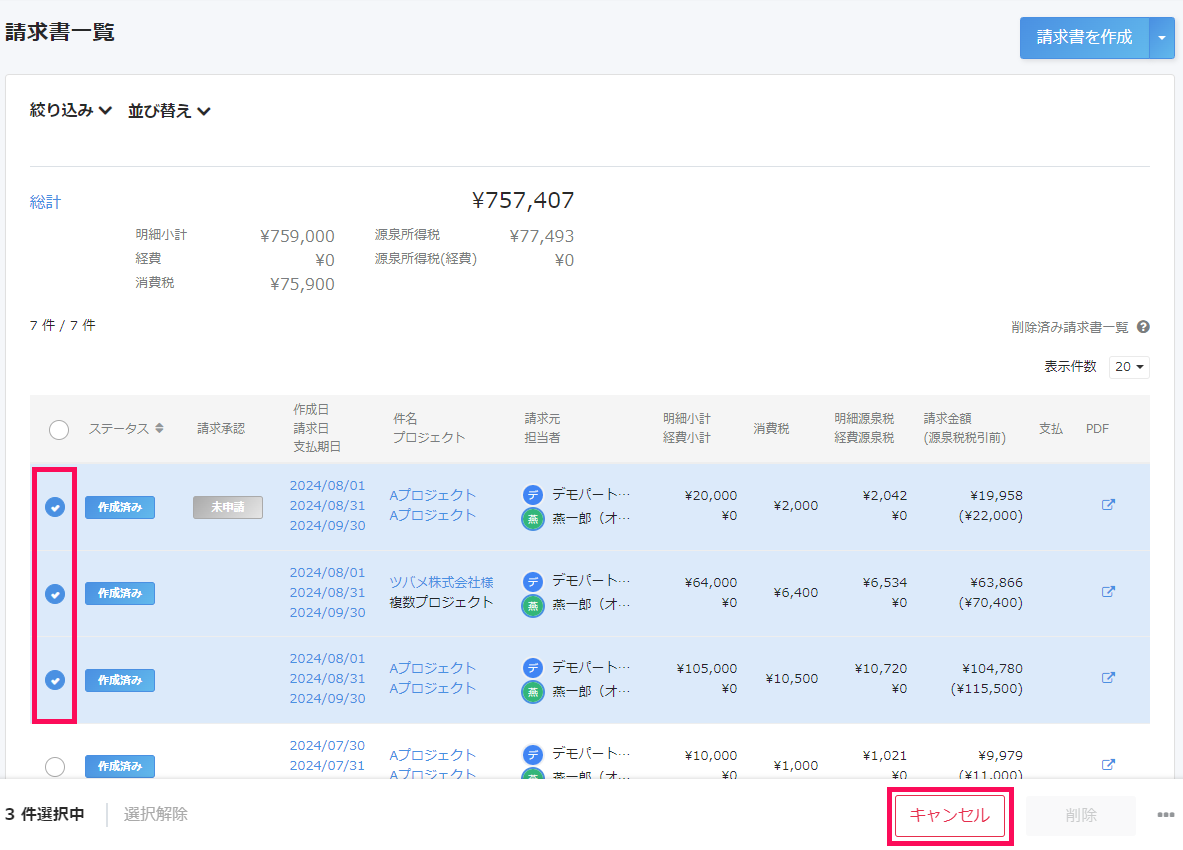Image resolution: width=1183 pixels, height=850 pixels.
Task: Expand the 絞り込み filter dropdown
Action: [70, 110]
